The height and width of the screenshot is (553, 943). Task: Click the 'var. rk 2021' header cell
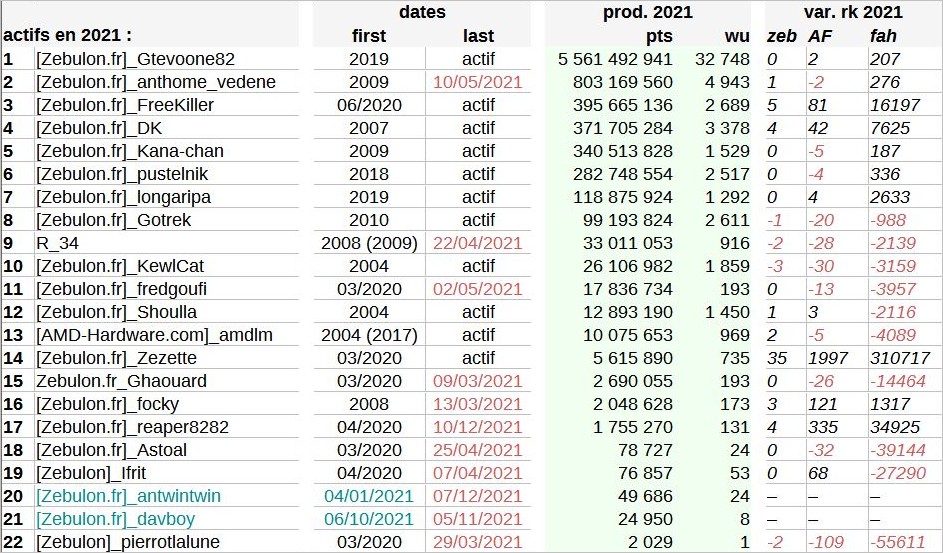pos(852,12)
